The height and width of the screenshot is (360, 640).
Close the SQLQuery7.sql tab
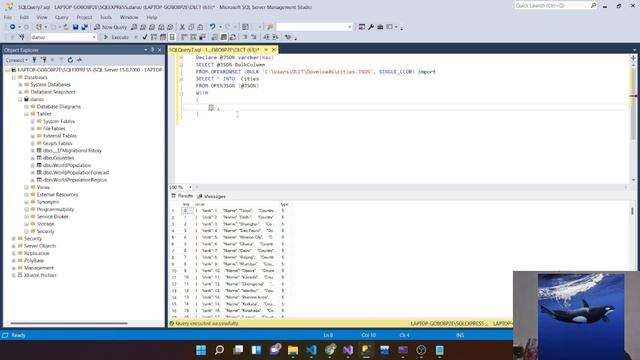coord(274,50)
